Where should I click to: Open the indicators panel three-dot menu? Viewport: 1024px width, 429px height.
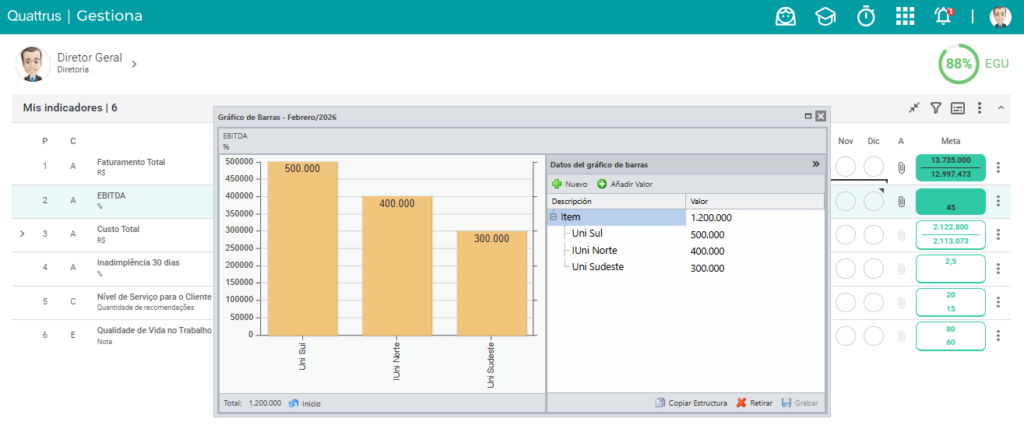point(979,108)
